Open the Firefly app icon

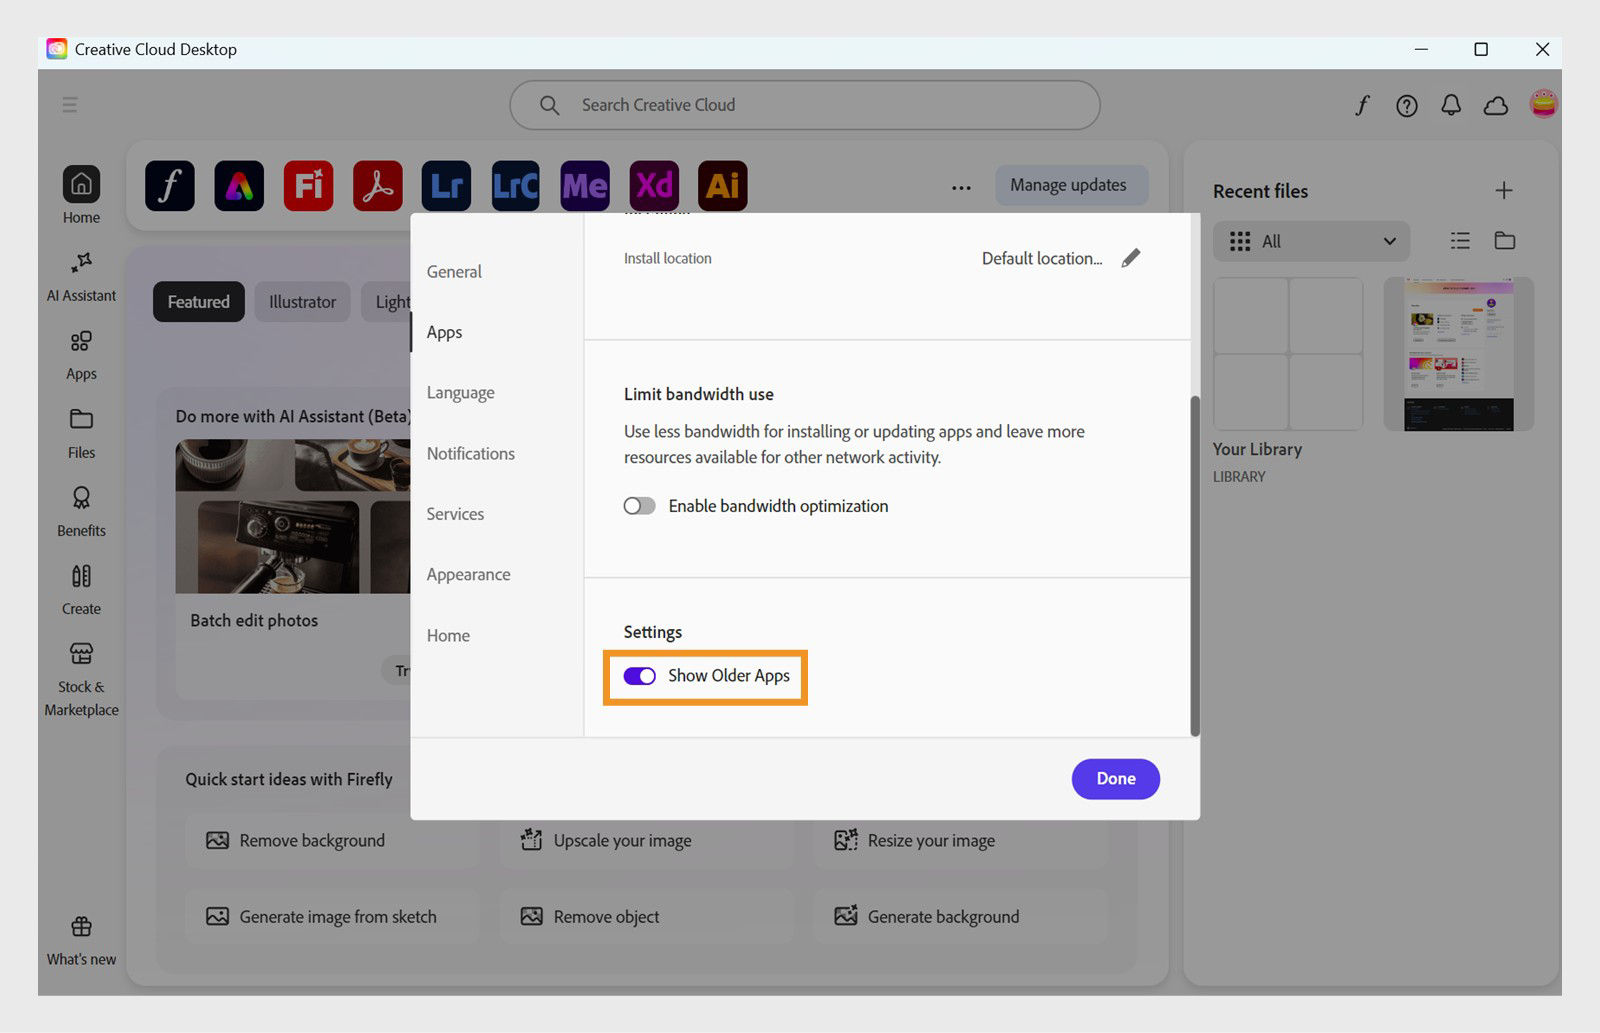(308, 185)
